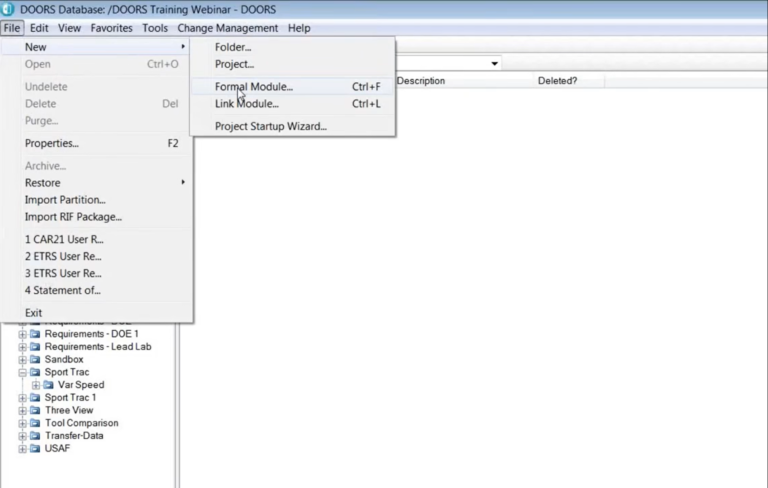Select Requirements - Lead Lab folder label
The image size is (768, 488).
(x=98, y=346)
